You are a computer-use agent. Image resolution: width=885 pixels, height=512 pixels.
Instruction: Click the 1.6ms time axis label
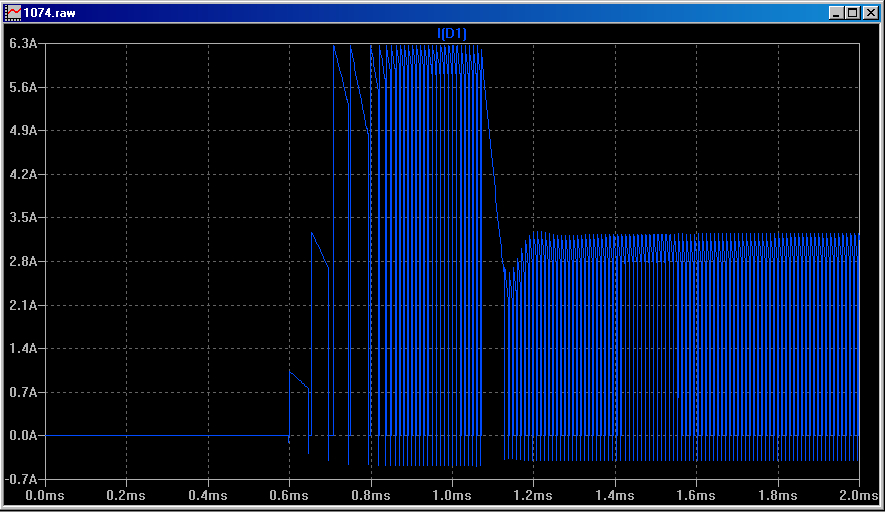[696, 496]
